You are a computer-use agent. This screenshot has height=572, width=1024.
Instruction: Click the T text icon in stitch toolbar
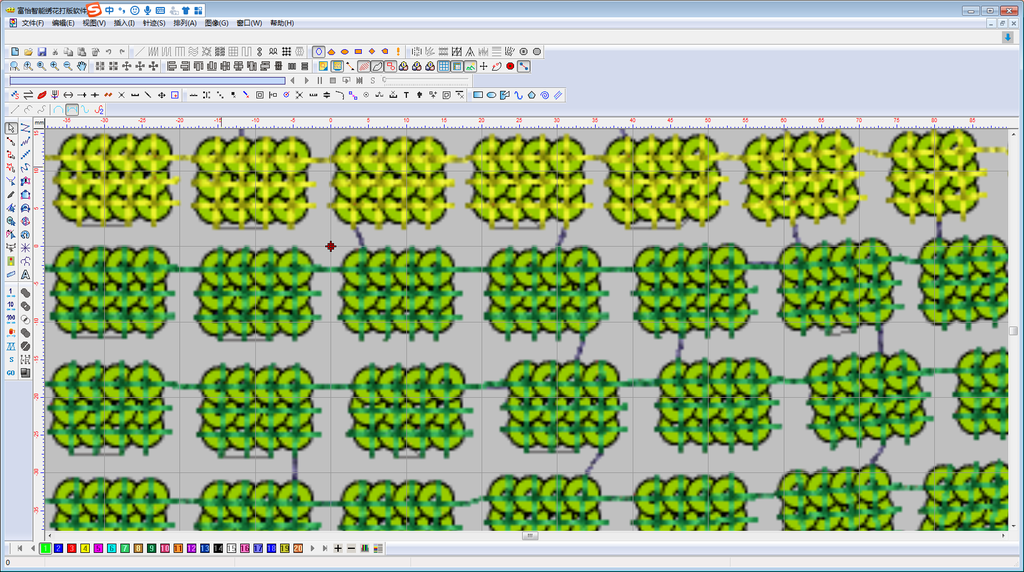tap(406, 95)
